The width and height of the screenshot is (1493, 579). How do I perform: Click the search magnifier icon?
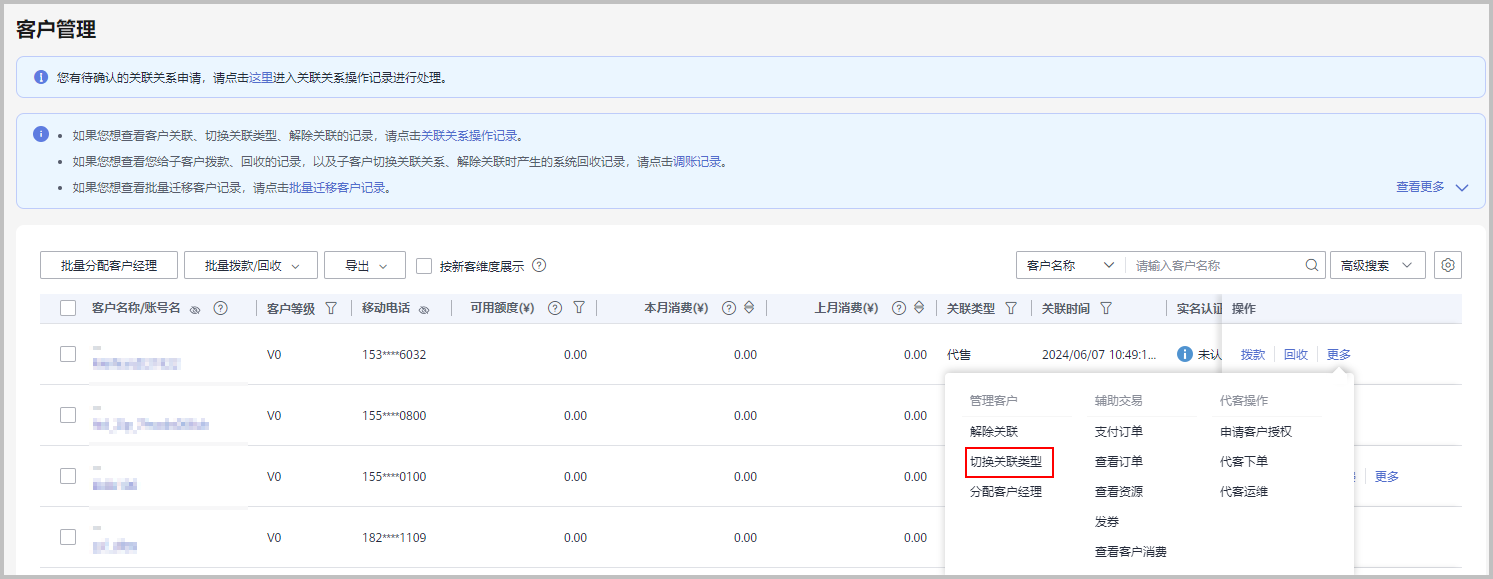pos(1312,266)
